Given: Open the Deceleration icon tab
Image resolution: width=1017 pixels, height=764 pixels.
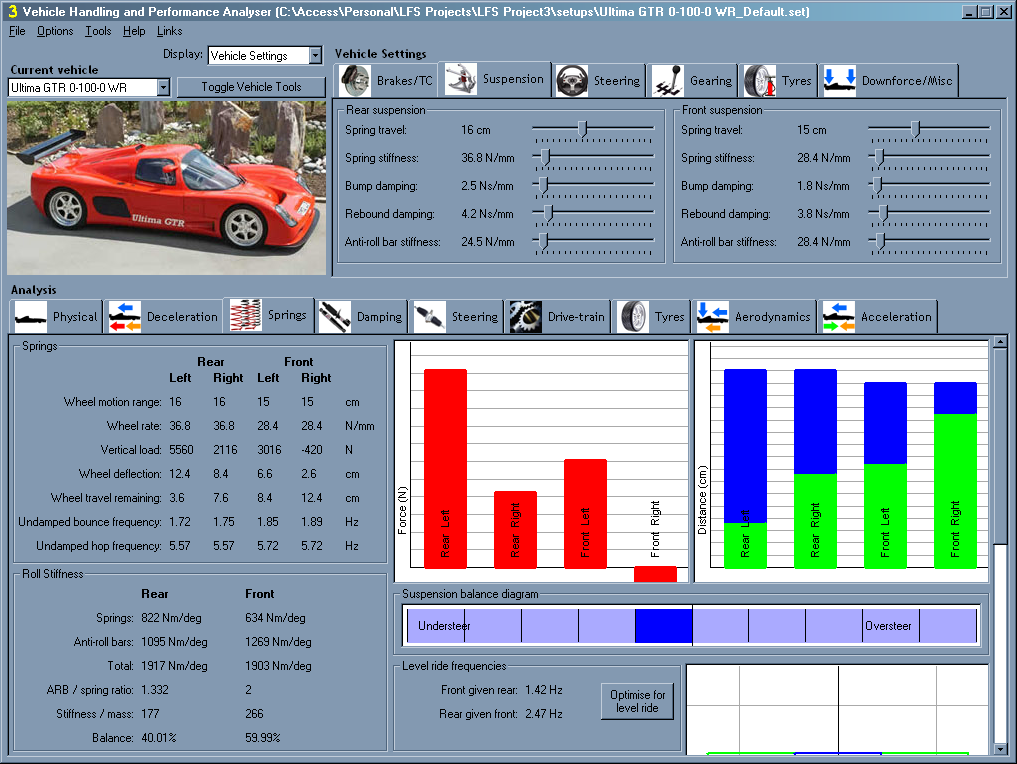Looking at the screenshot, I should 125,316.
